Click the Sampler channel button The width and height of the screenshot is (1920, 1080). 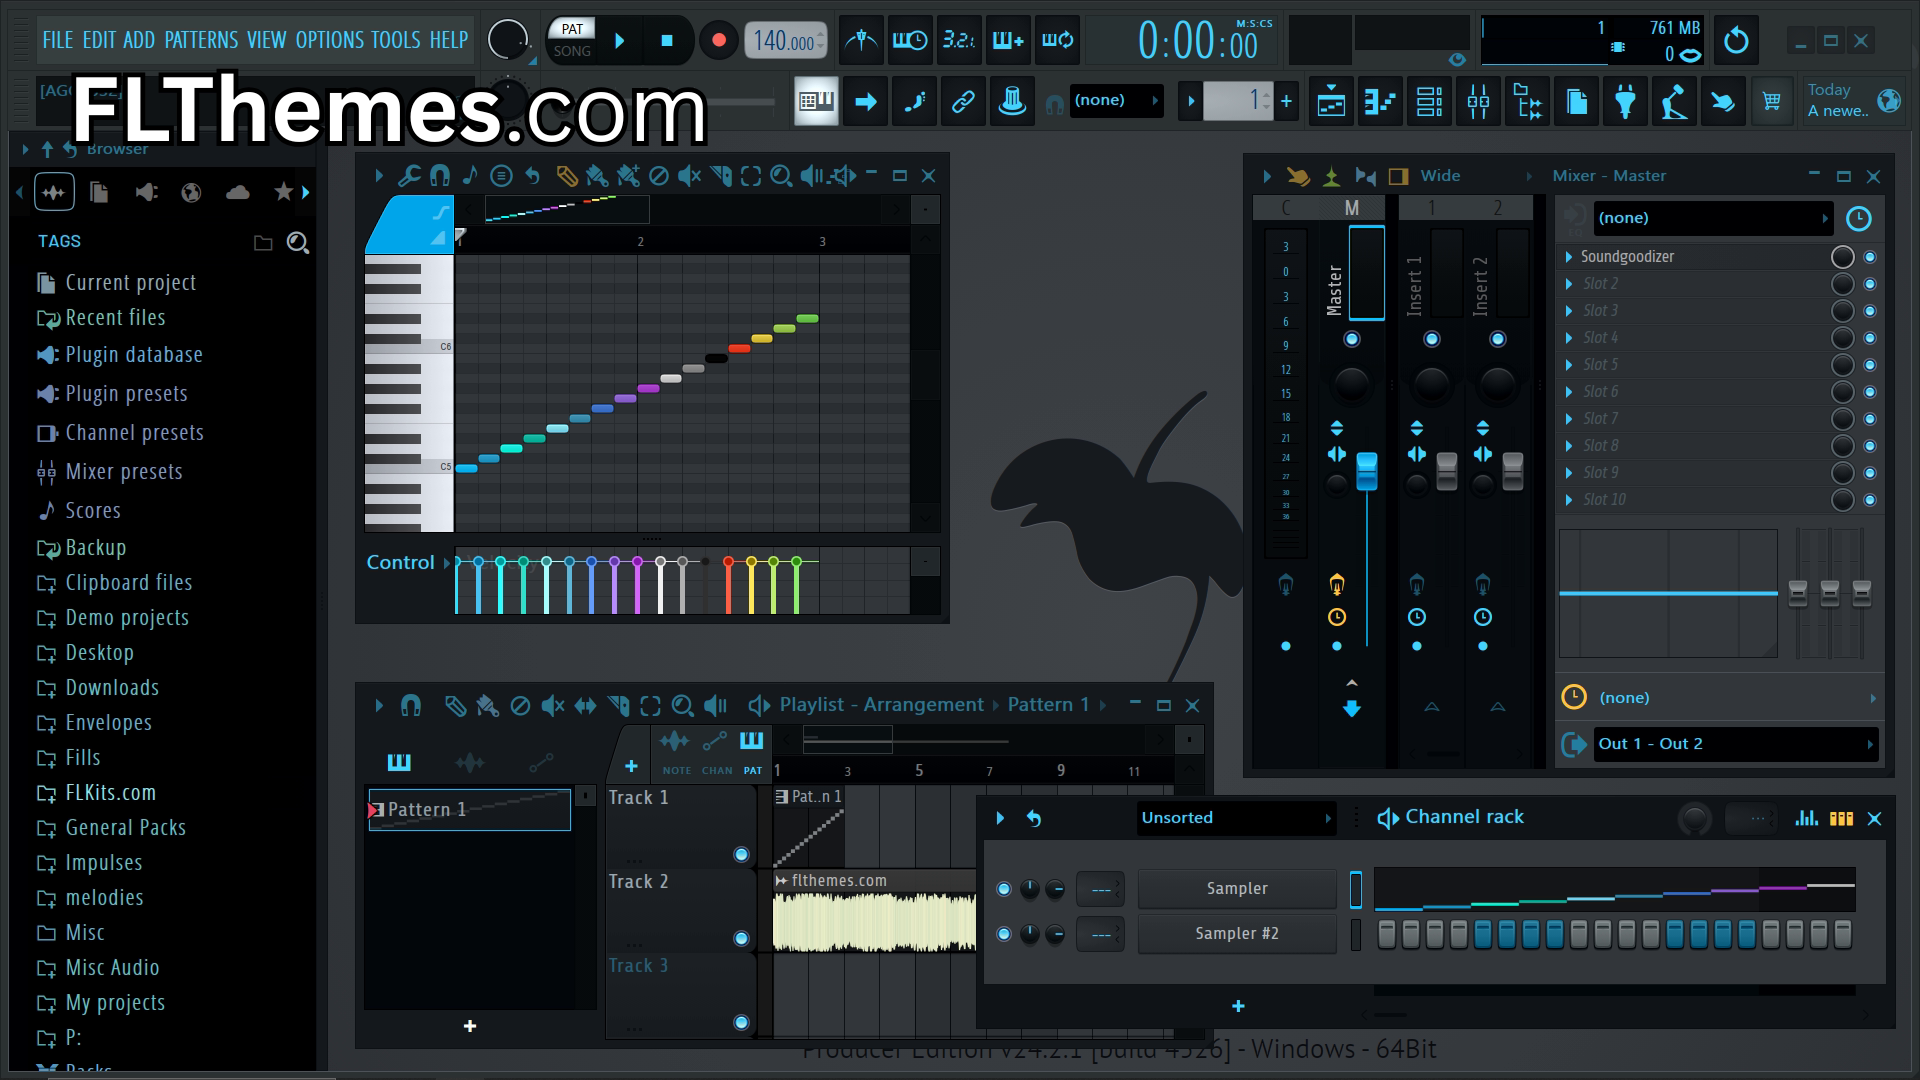[x=1237, y=889]
